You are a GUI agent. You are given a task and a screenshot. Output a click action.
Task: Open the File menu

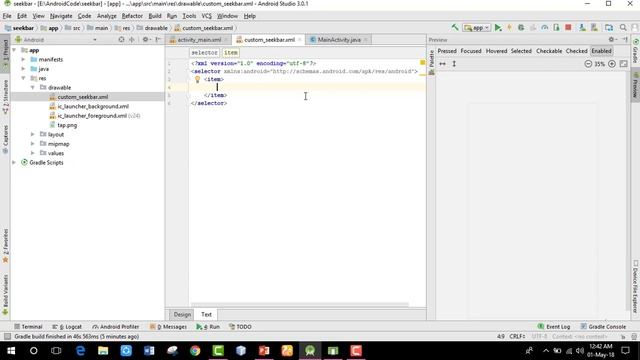7,16
